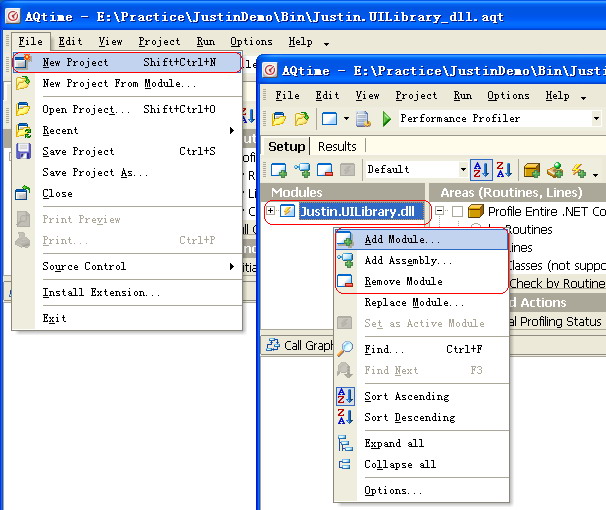Click the Recent projects icon in File menu
The width and height of the screenshot is (606, 510).
click(23, 130)
